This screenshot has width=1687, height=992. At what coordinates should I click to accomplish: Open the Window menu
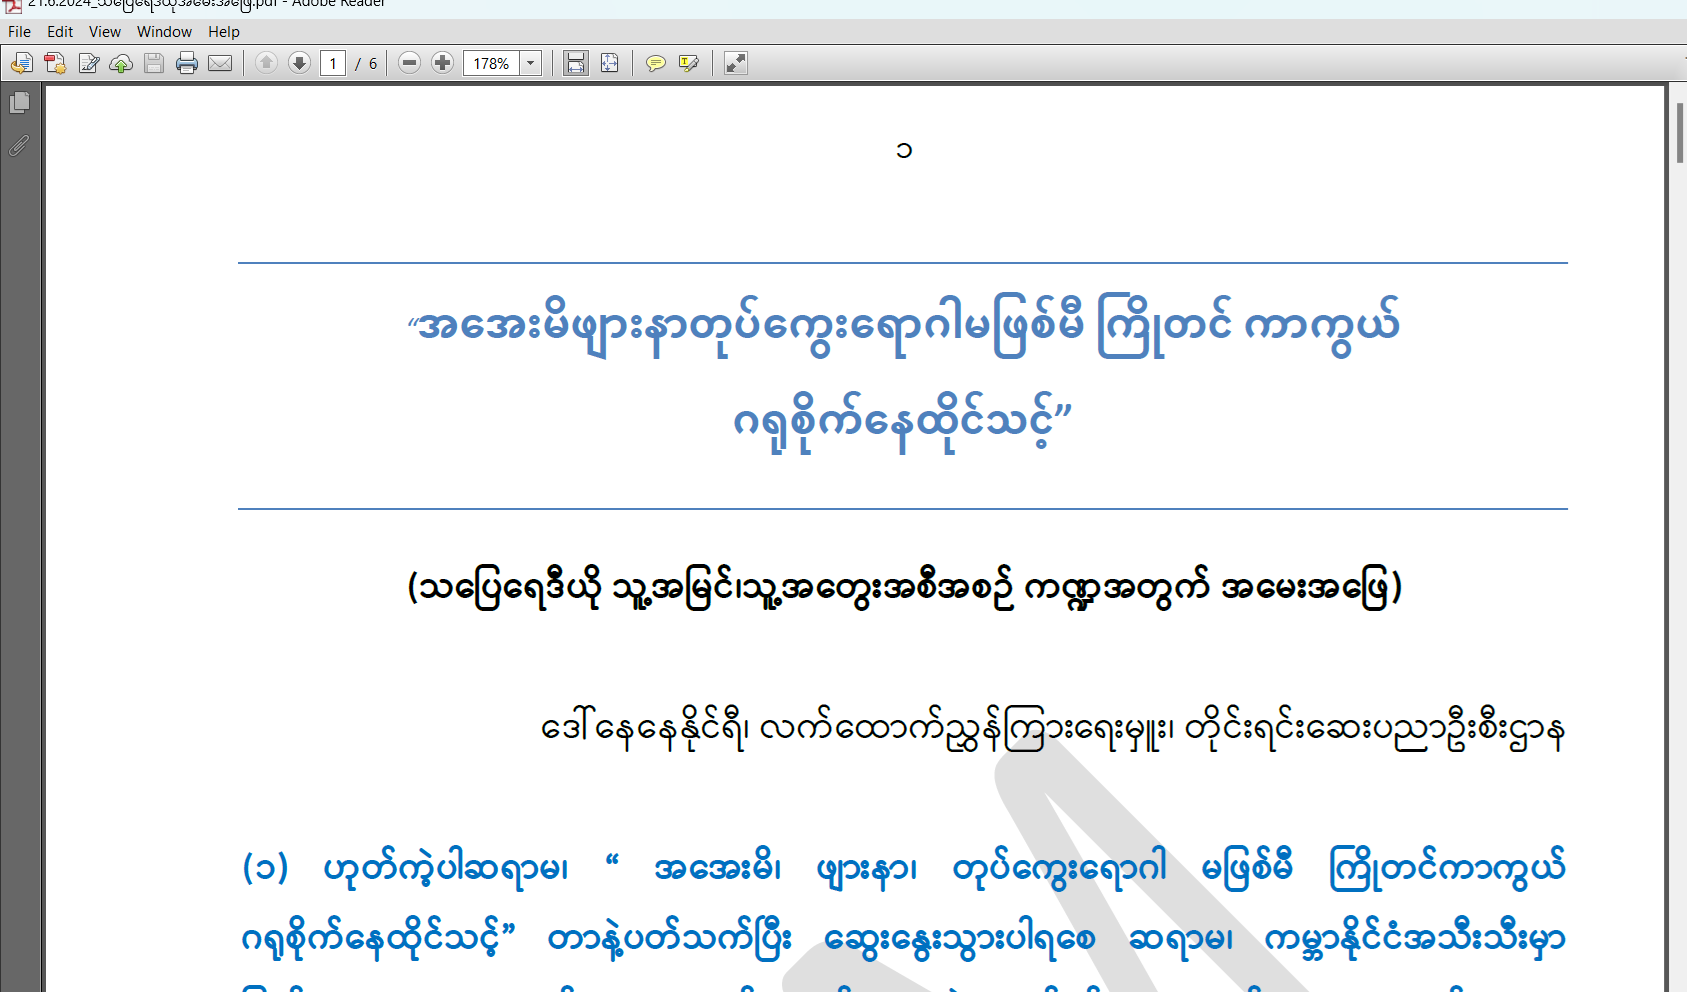[164, 32]
